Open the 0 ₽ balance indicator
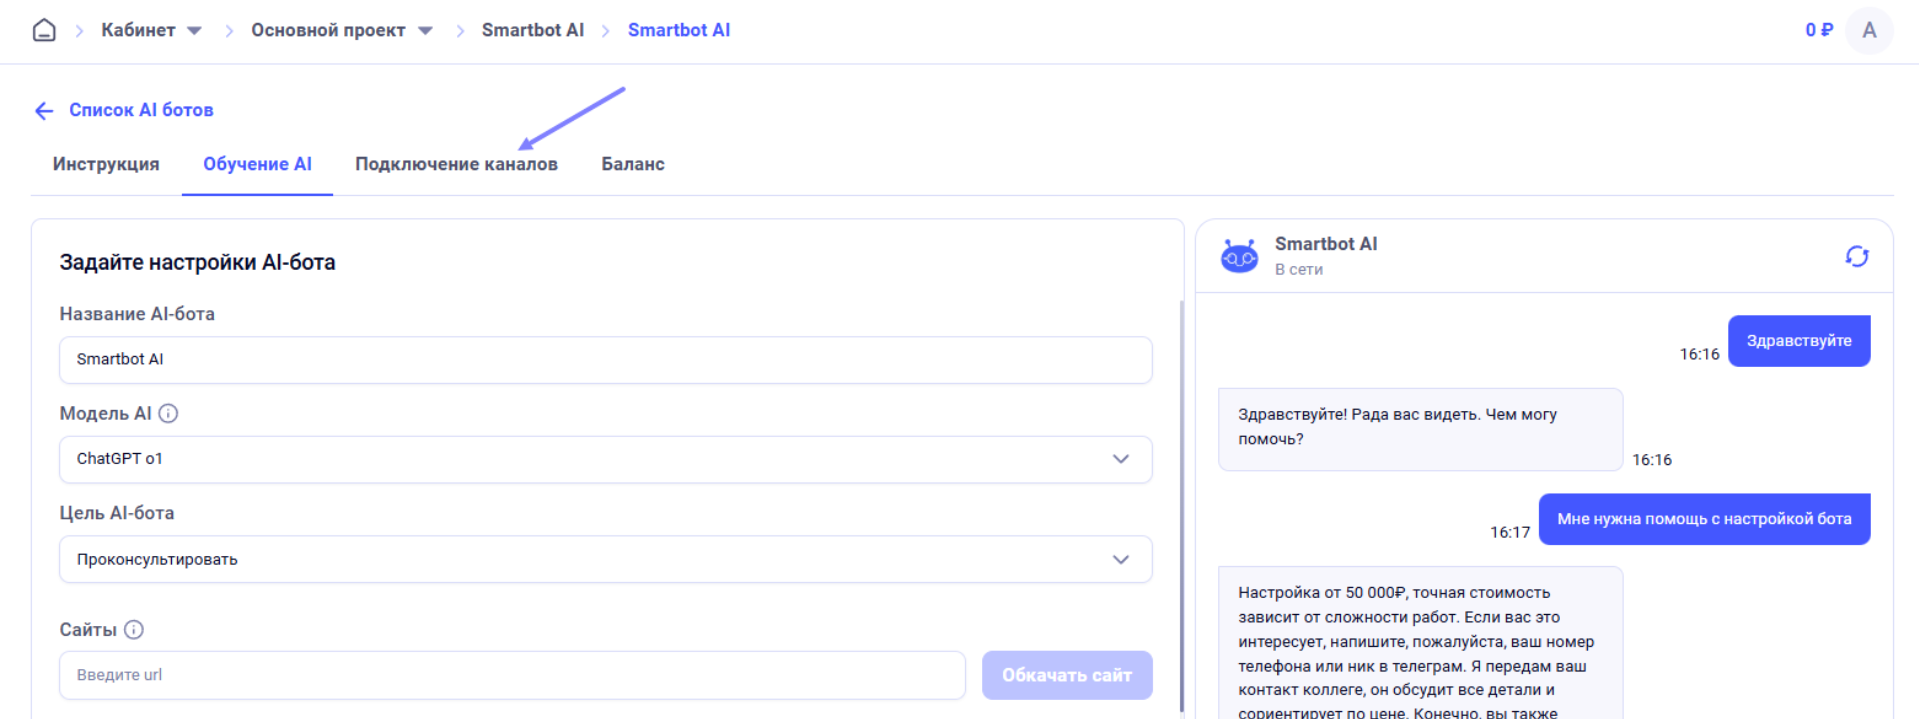Screen dimensions: 1919x719 click(x=1818, y=30)
